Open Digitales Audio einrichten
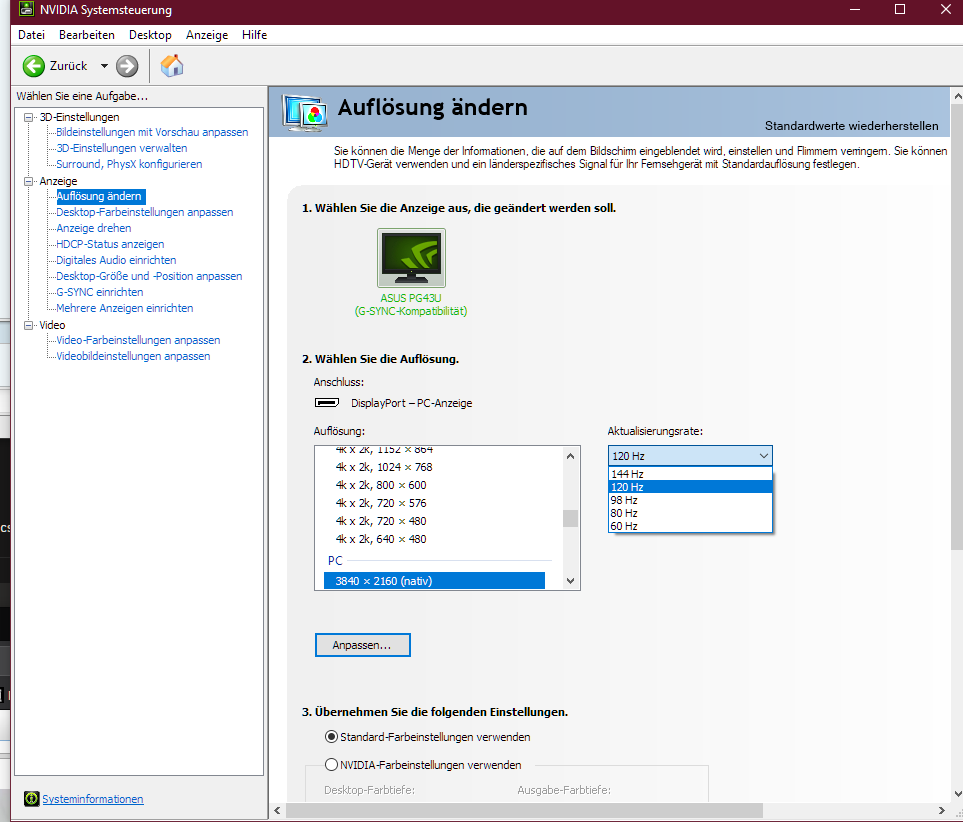This screenshot has height=822, width=963. click(x=116, y=260)
